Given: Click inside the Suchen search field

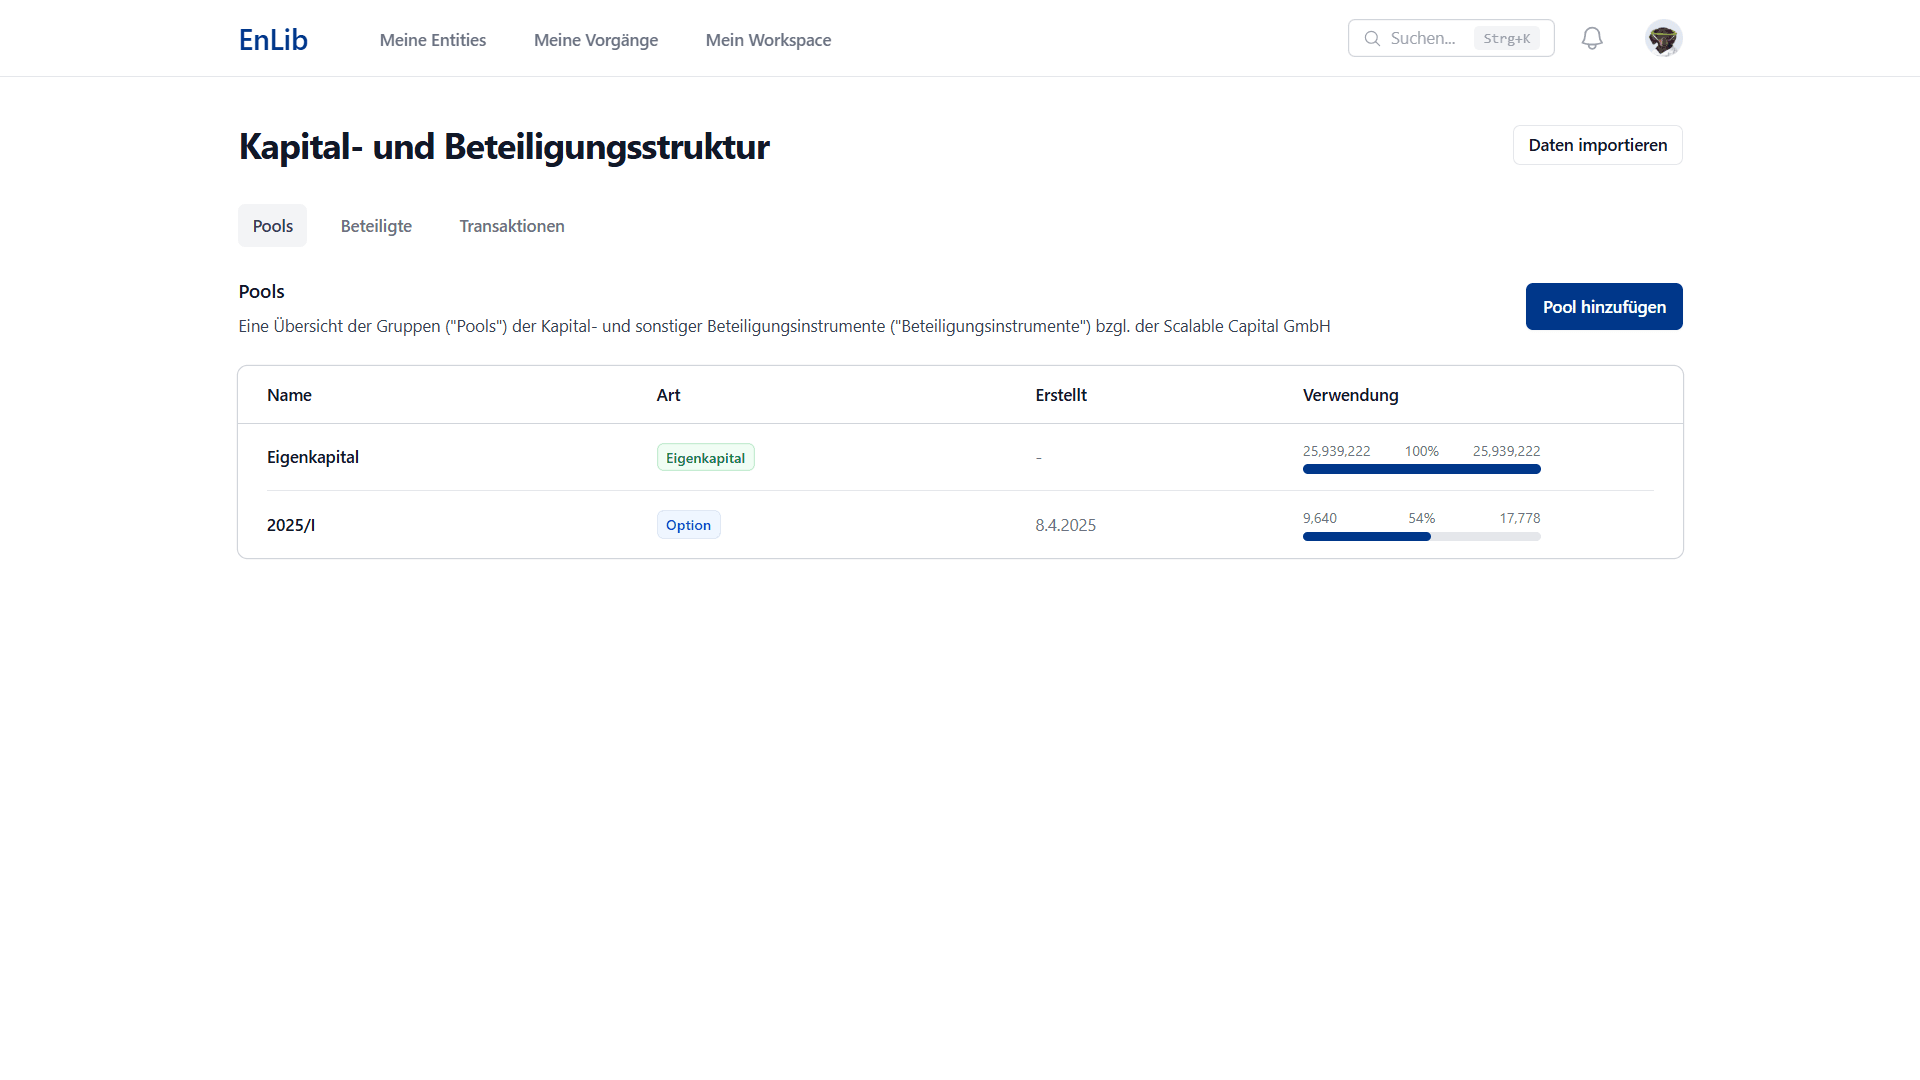Looking at the screenshot, I should click(x=1430, y=38).
